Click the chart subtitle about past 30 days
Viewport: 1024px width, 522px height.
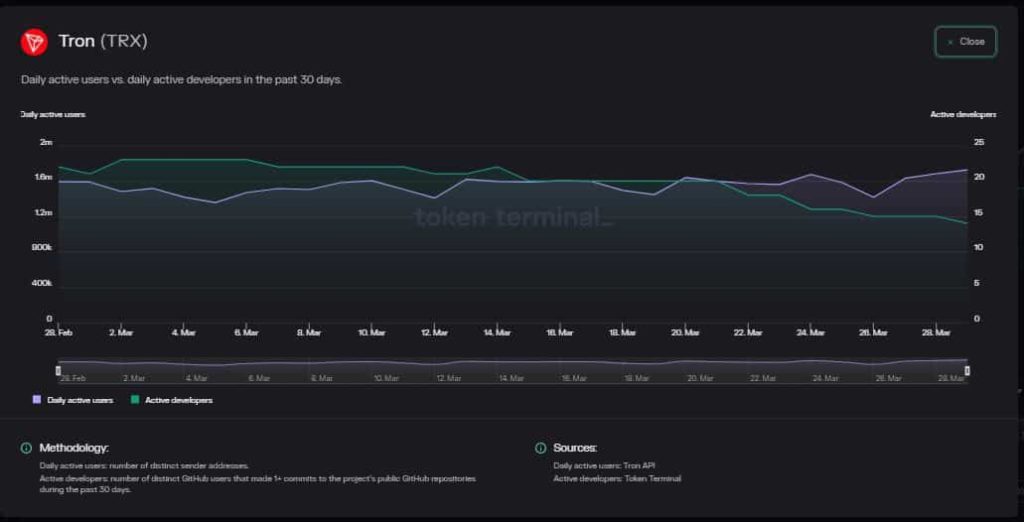[x=181, y=79]
